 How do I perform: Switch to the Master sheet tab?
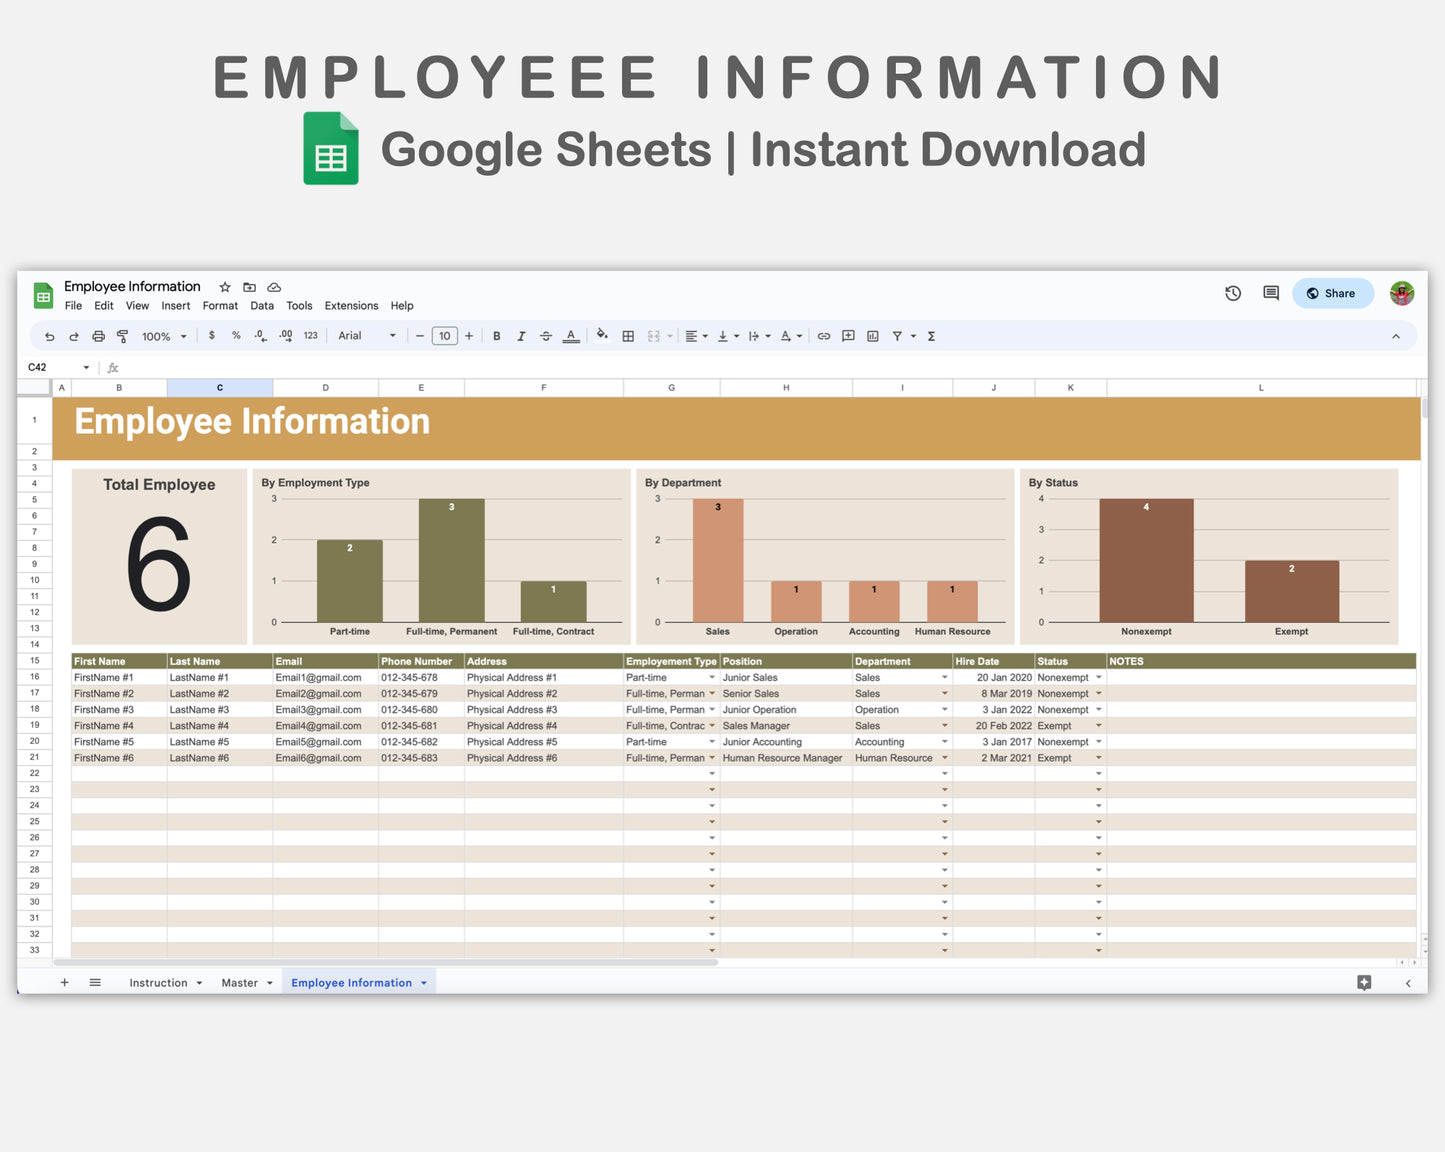point(240,982)
